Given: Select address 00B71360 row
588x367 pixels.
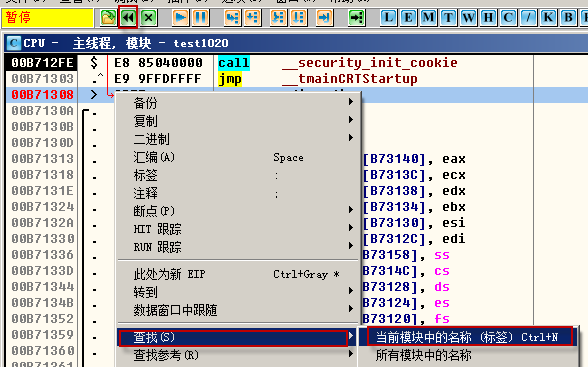Looking at the screenshot, I should [x=42, y=351].
